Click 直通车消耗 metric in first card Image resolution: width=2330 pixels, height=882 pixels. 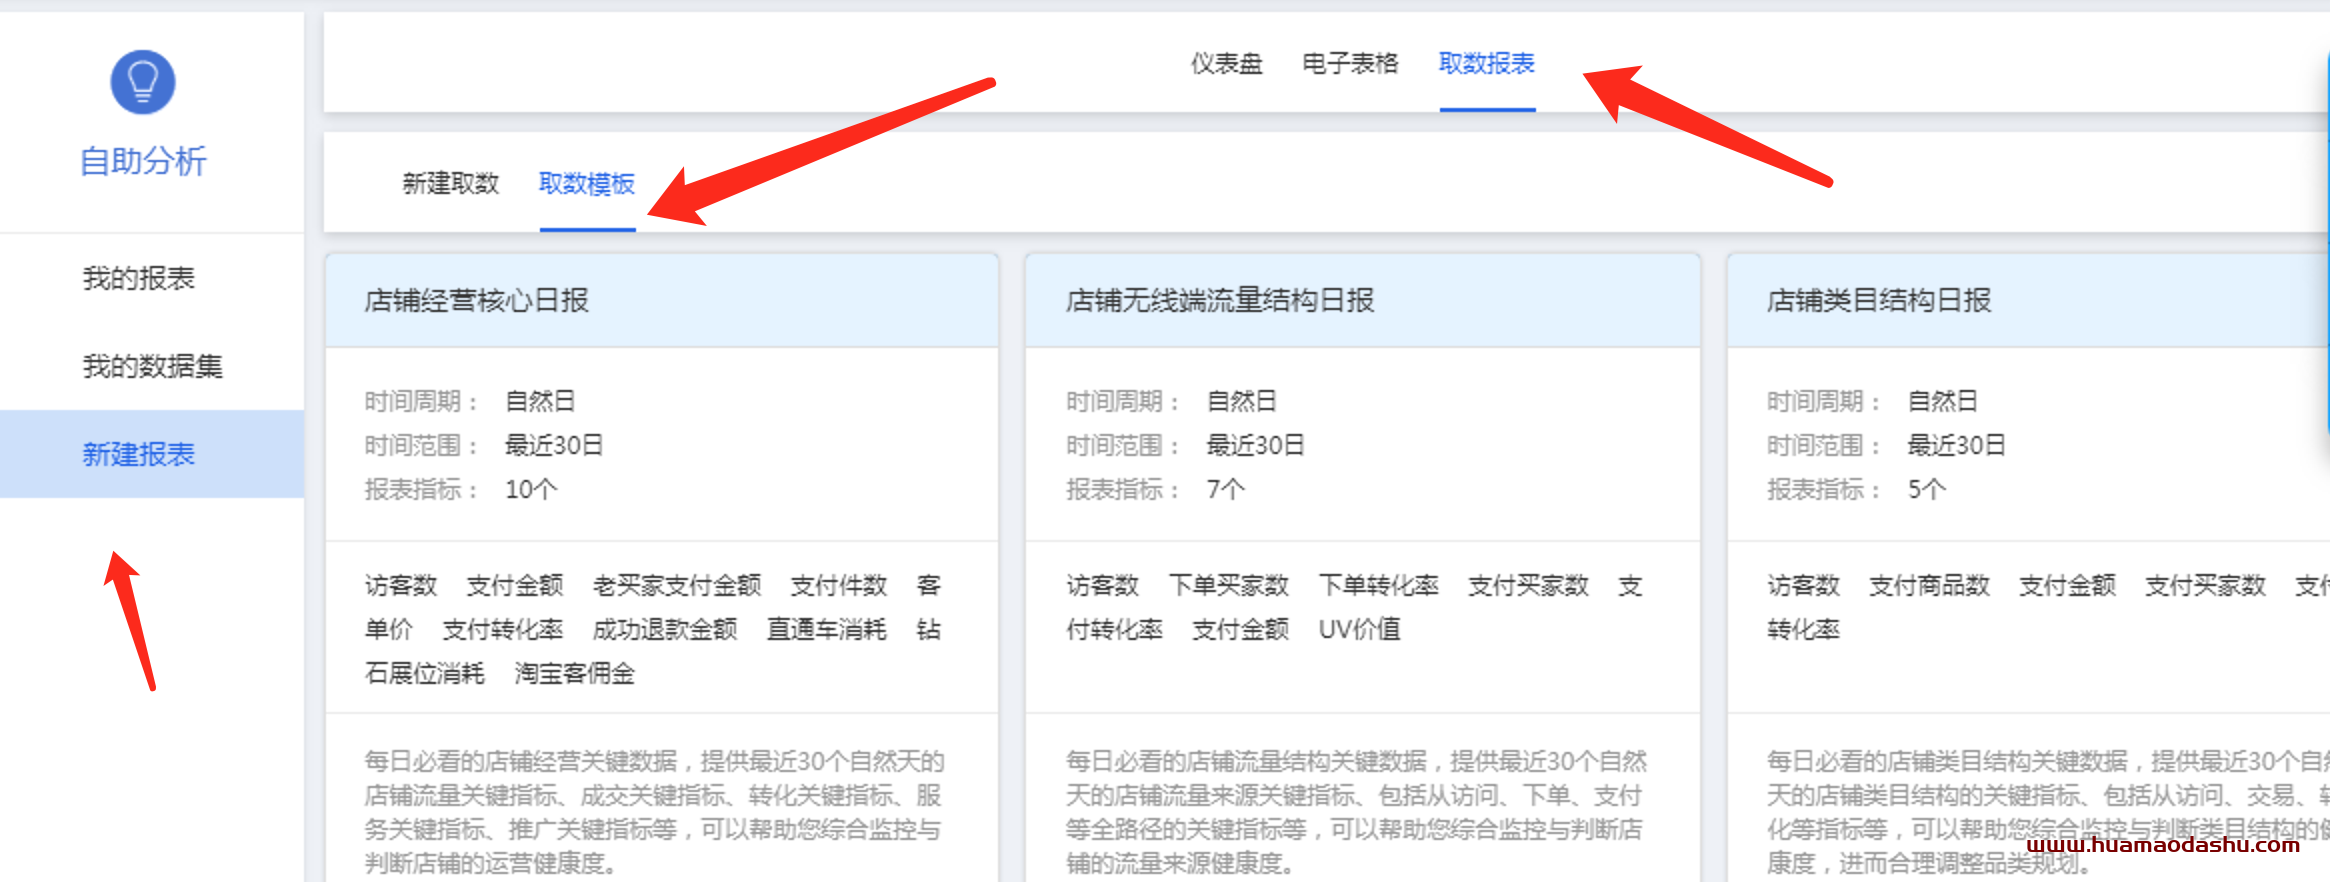[826, 629]
